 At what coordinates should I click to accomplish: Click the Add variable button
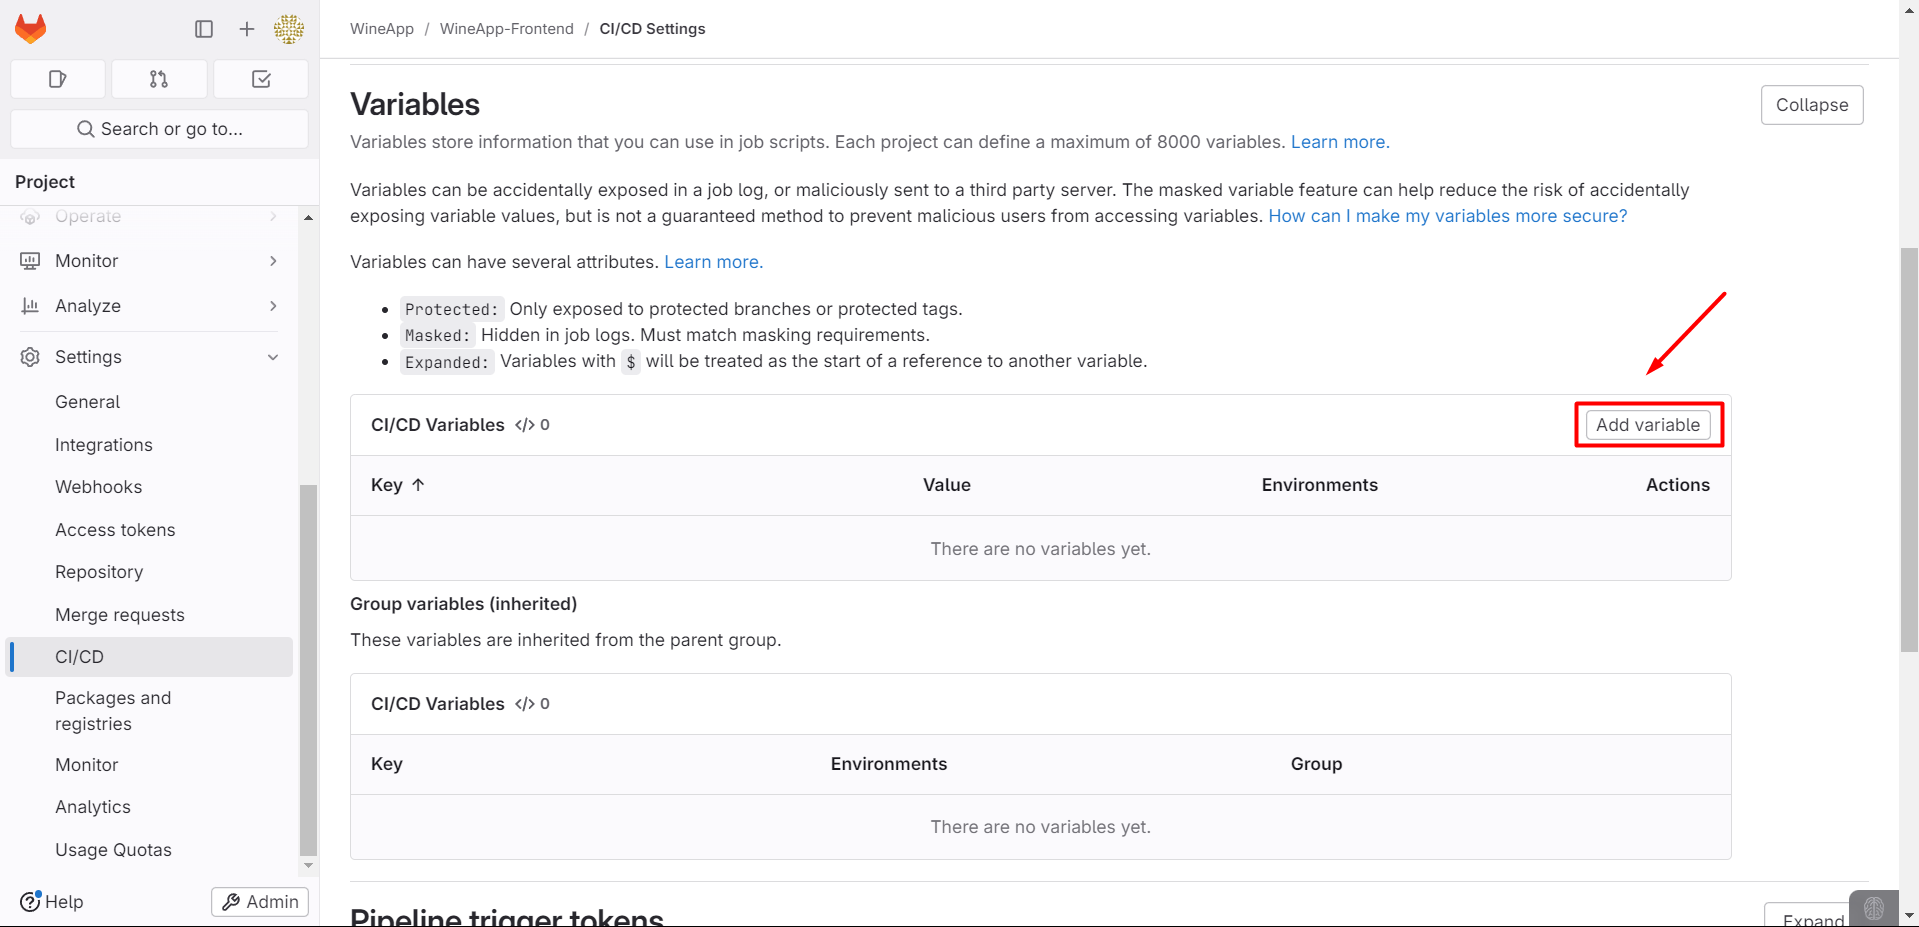pyautogui.click(x=1647, y=425)
